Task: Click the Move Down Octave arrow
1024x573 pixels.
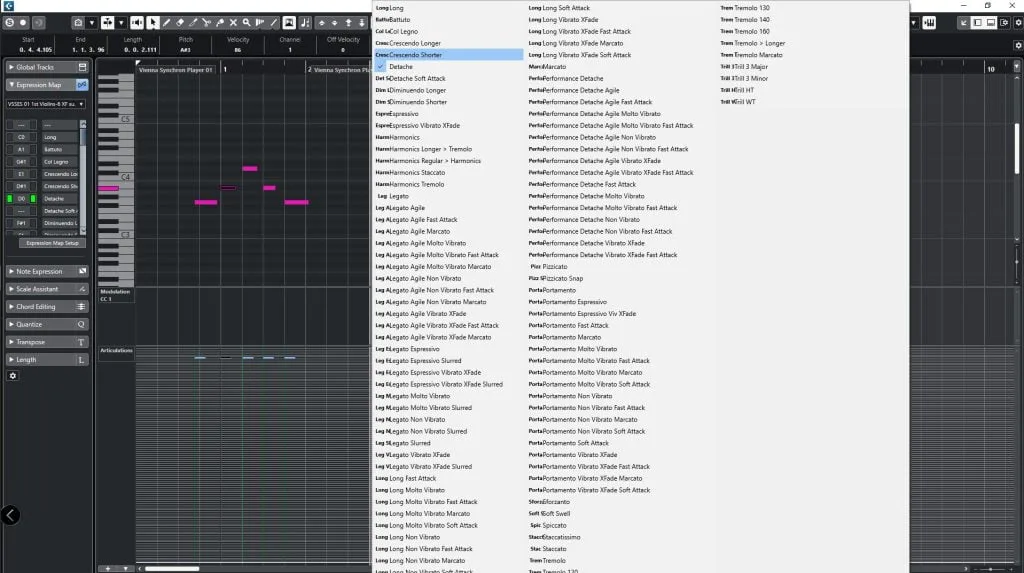Action: 362,22
